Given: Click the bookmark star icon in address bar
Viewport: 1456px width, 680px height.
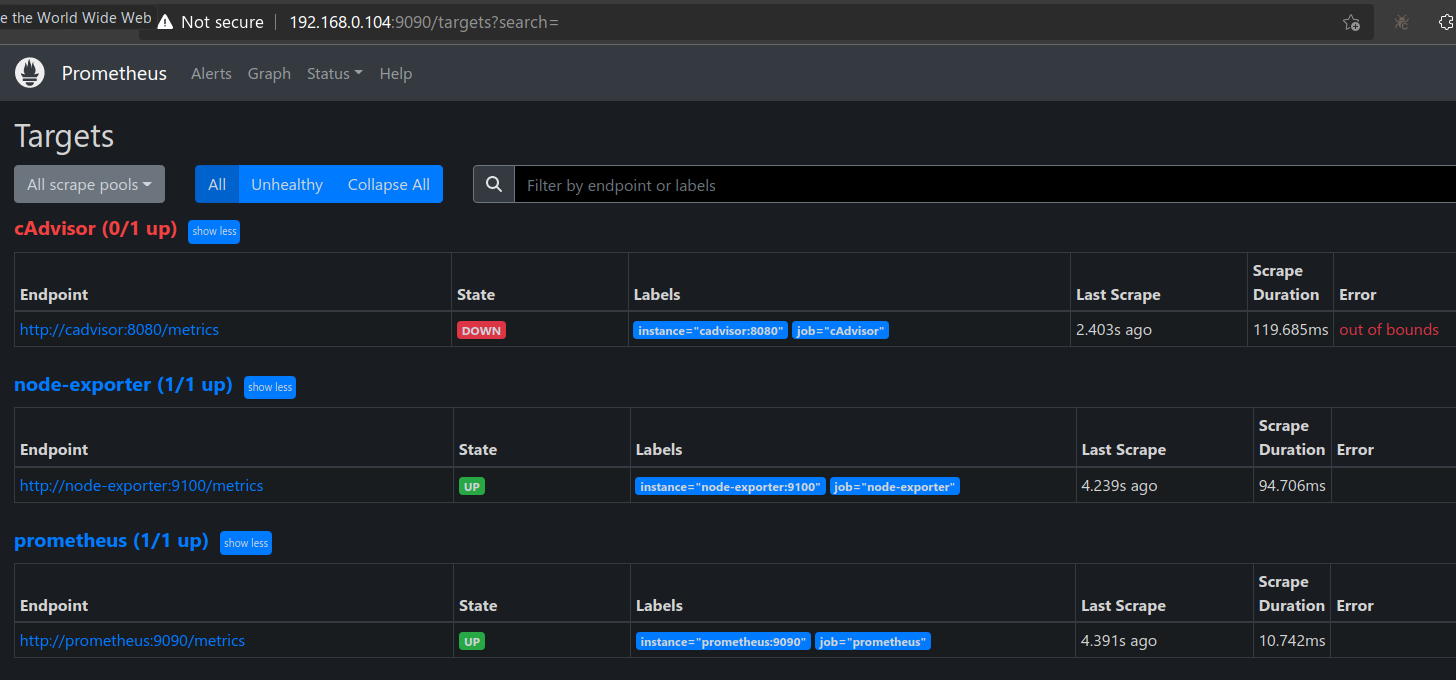Looking at the screenshot, I should point(1351,22).
